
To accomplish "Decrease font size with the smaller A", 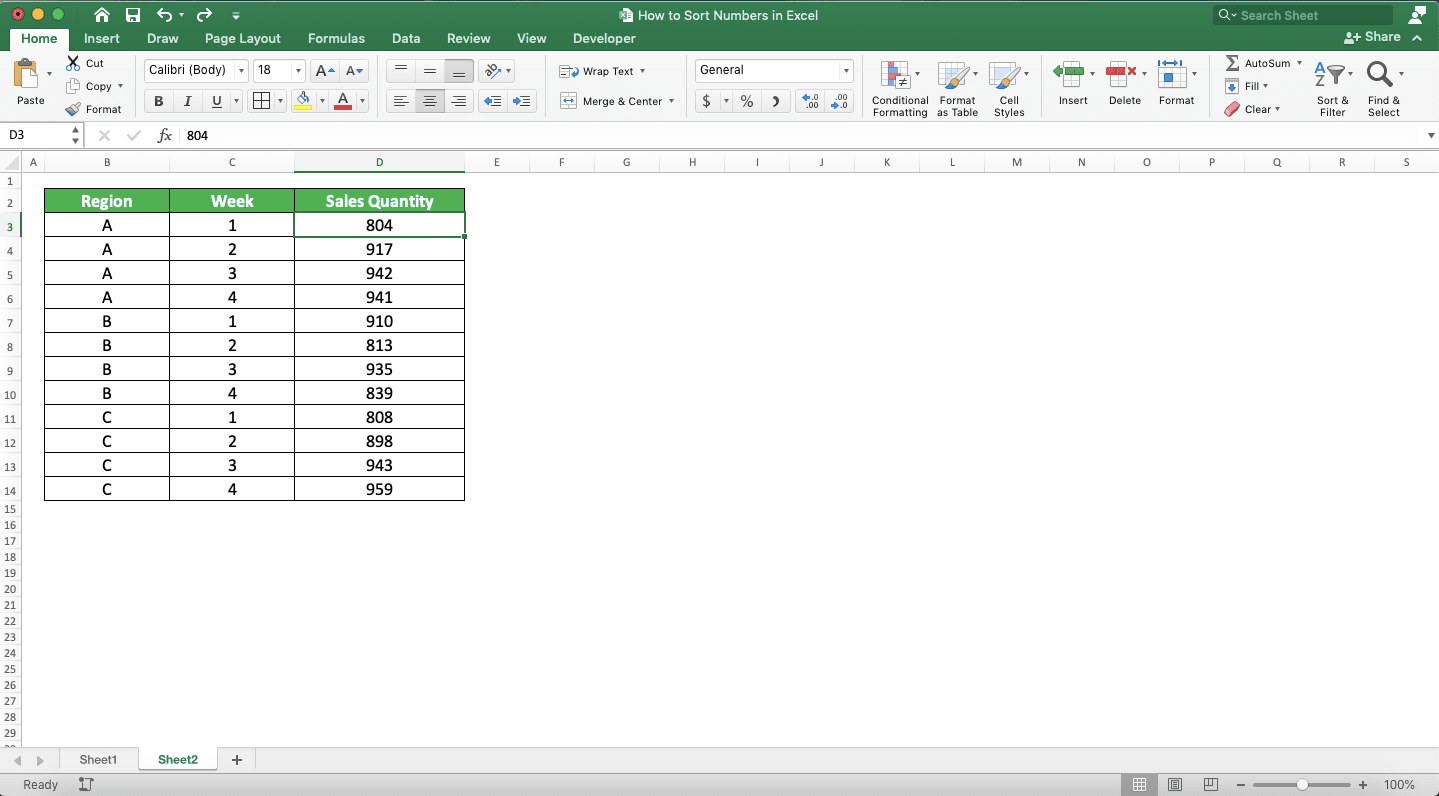I will click(x=355, y=70).
